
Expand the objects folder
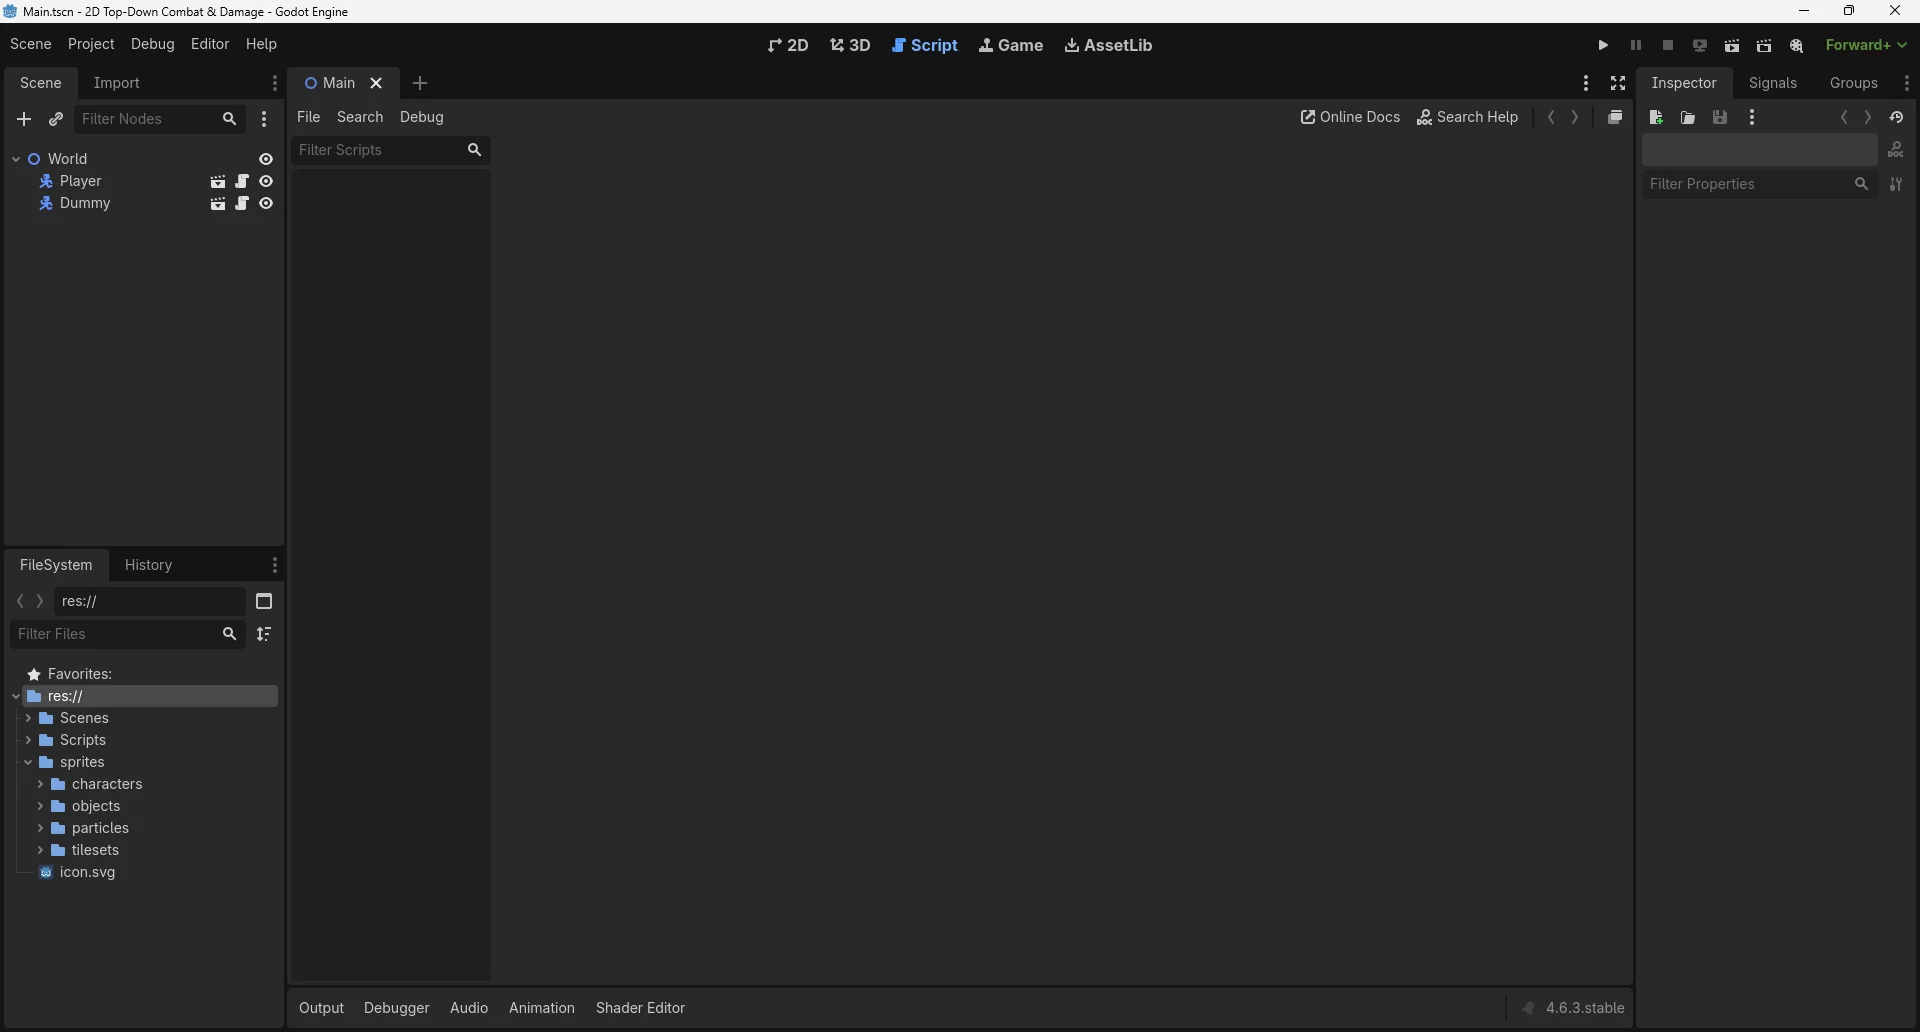tap(40, 806)
